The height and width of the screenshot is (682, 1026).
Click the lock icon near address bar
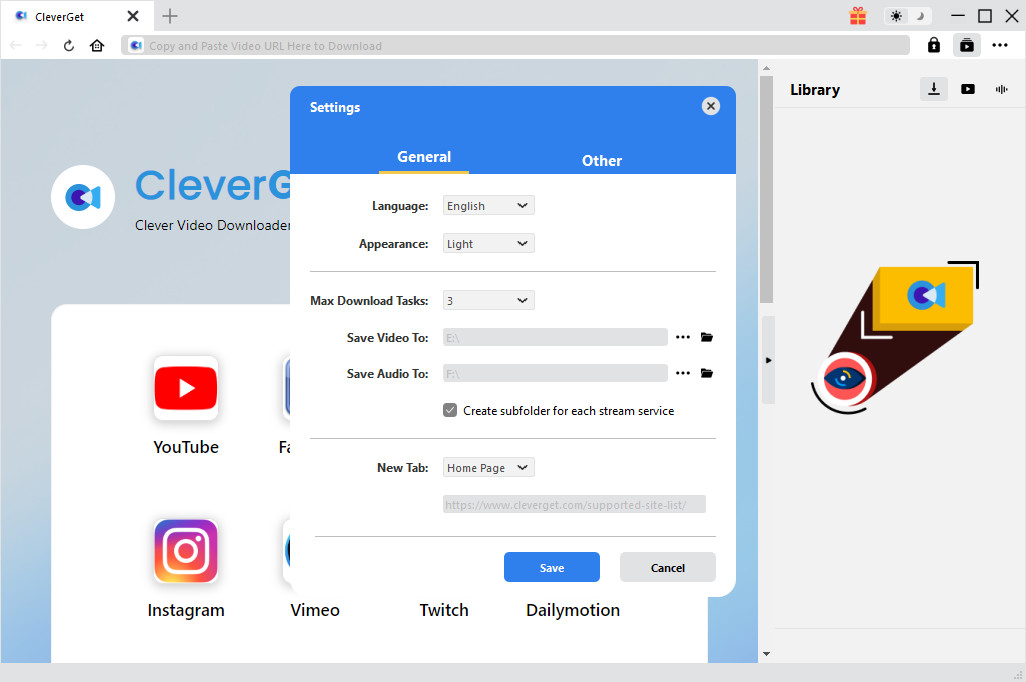tap(933, 45)
